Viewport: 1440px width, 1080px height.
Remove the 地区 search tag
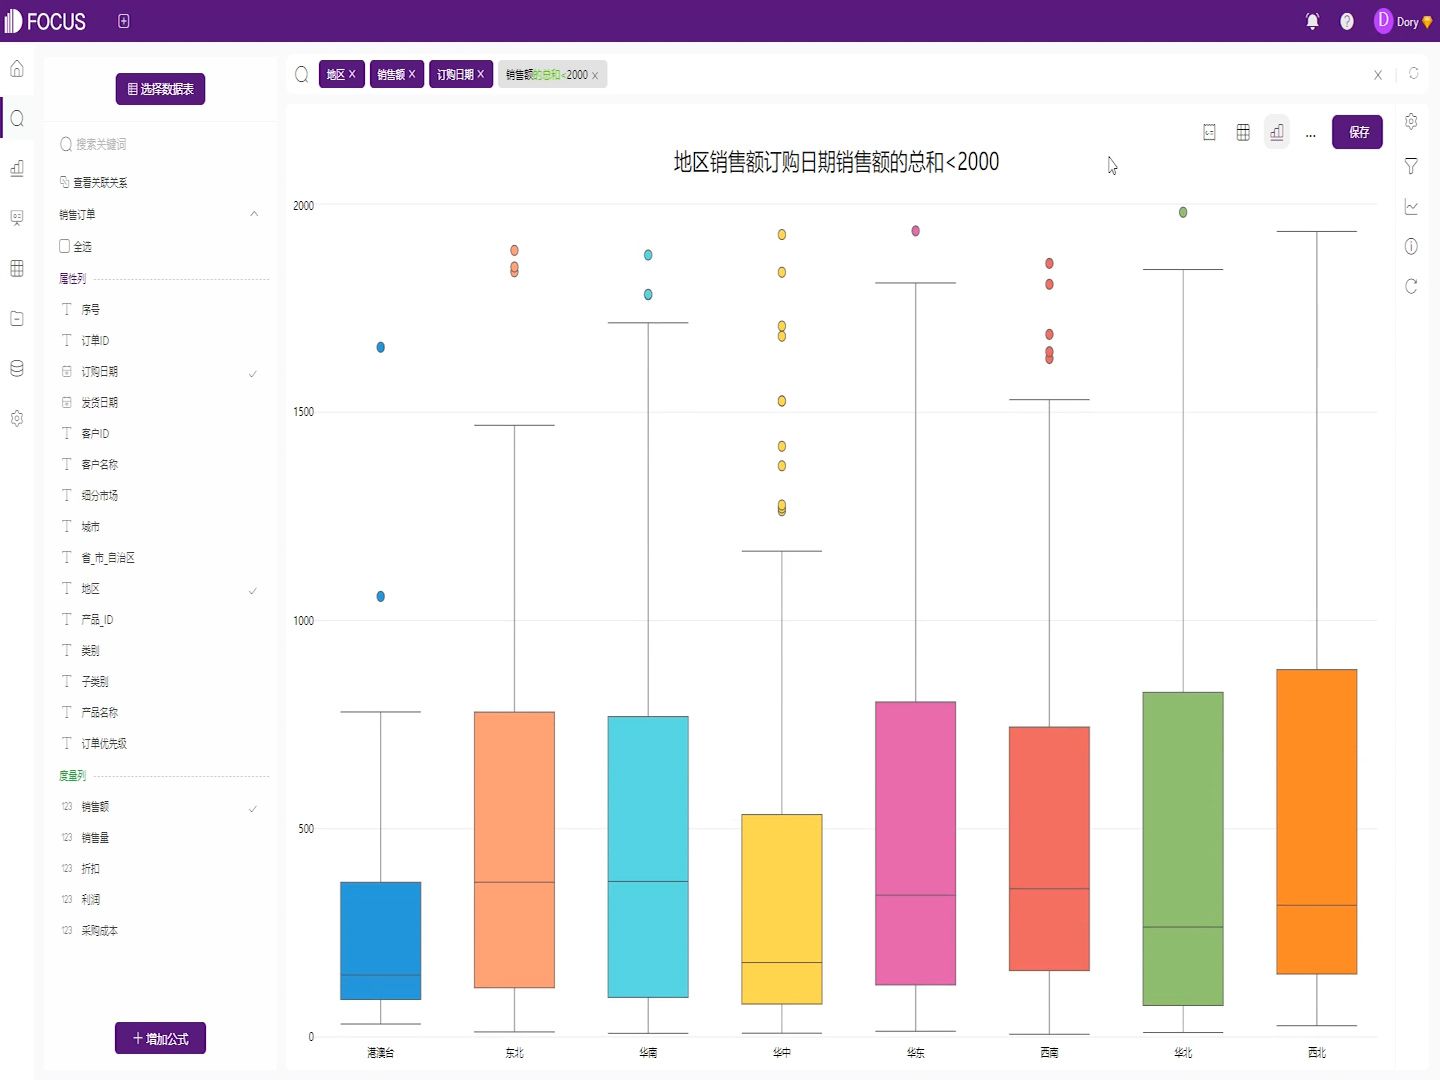(352, 74)
